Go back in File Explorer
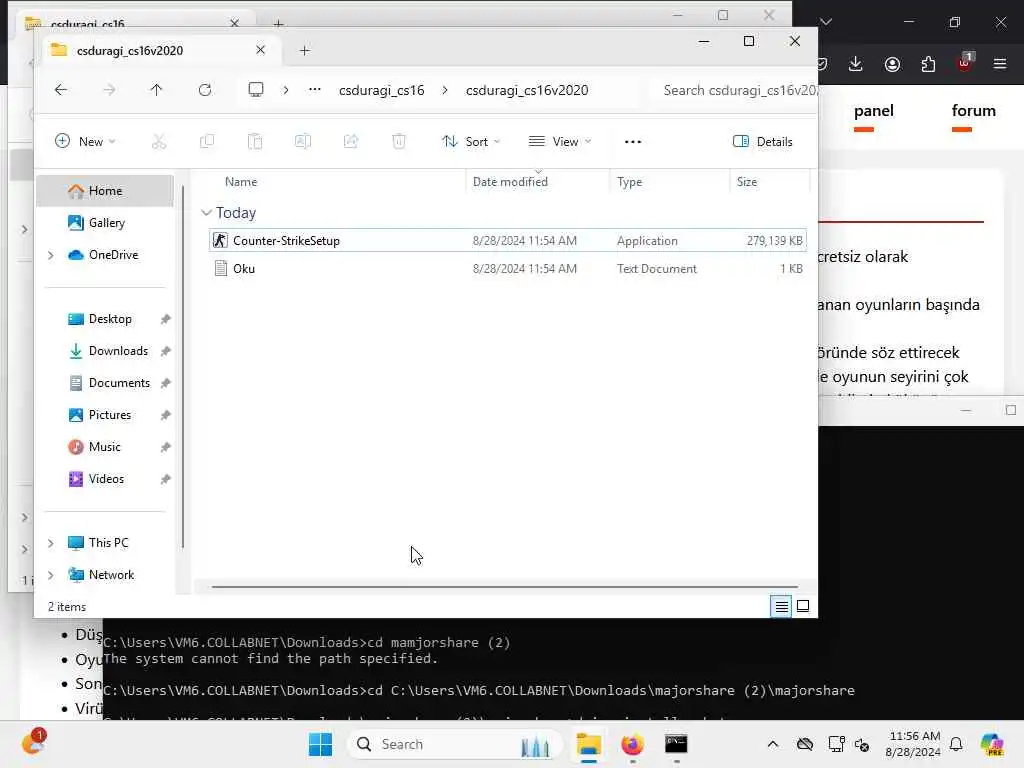 coord(61,90)
